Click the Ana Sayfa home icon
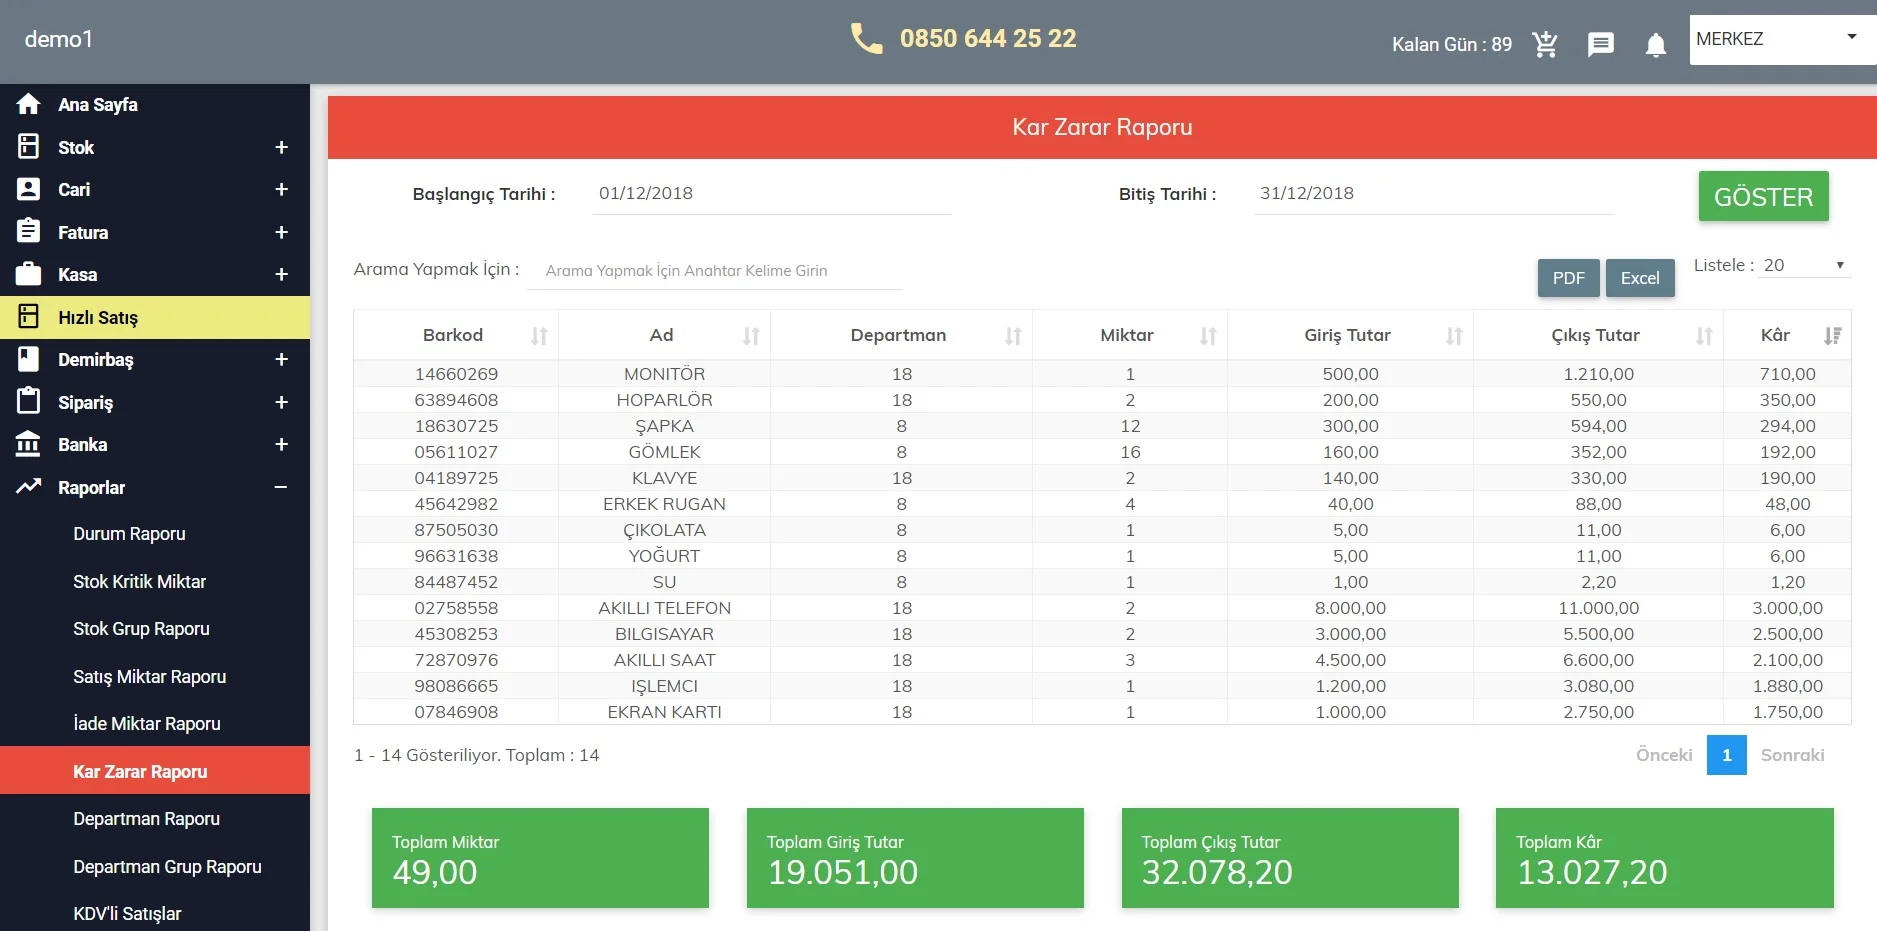 (29, 104)
